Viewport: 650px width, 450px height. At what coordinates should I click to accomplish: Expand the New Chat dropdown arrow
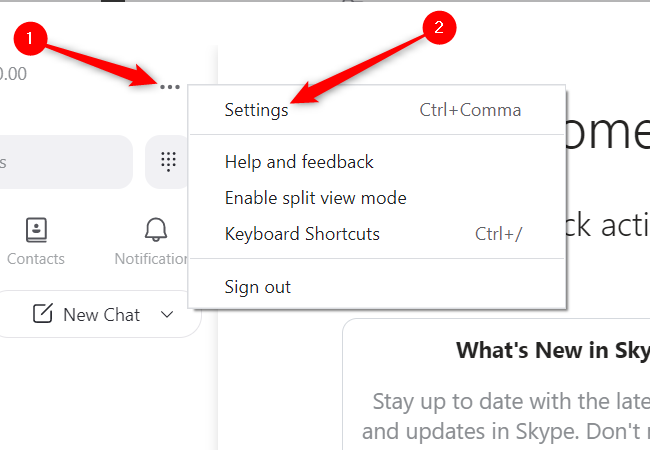coord(167,314)
